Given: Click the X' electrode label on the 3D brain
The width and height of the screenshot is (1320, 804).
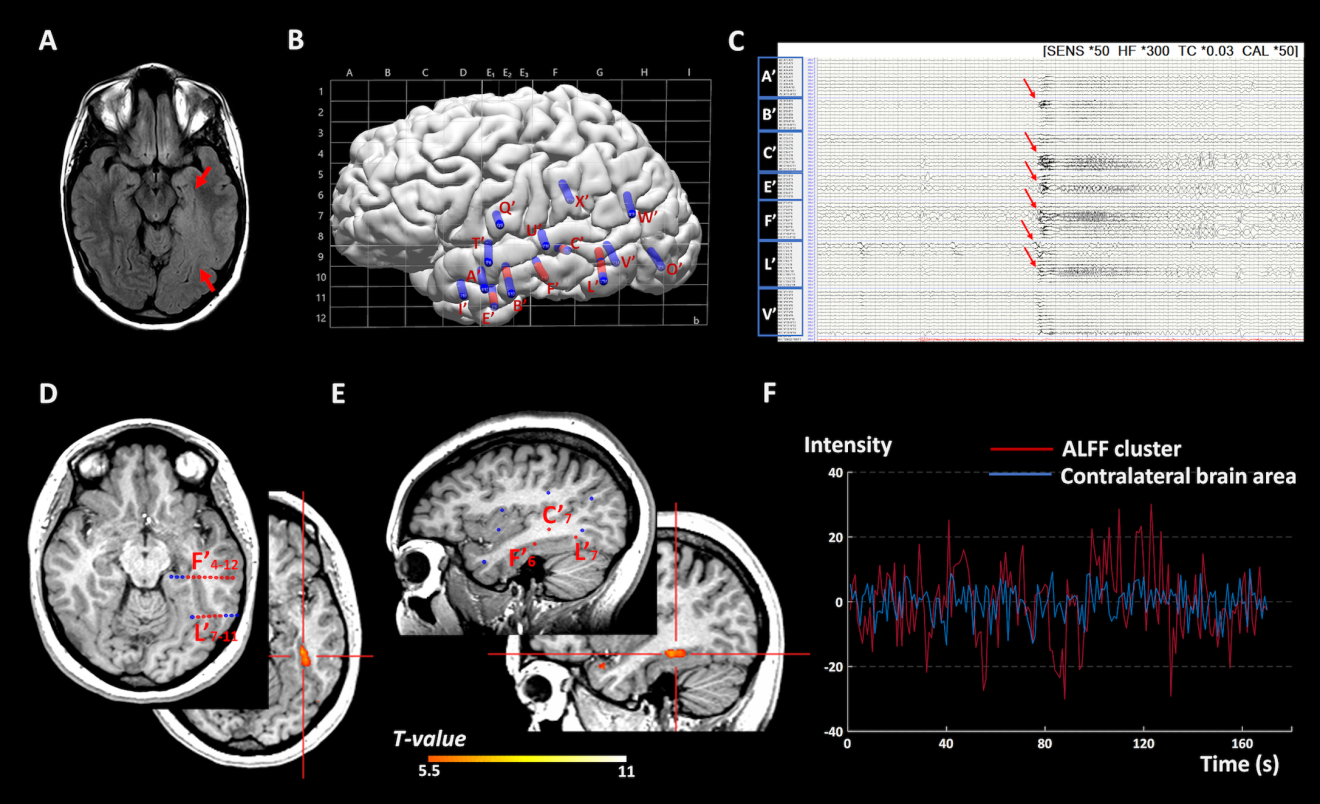Looking at the screenshot, I should [584, 200].
